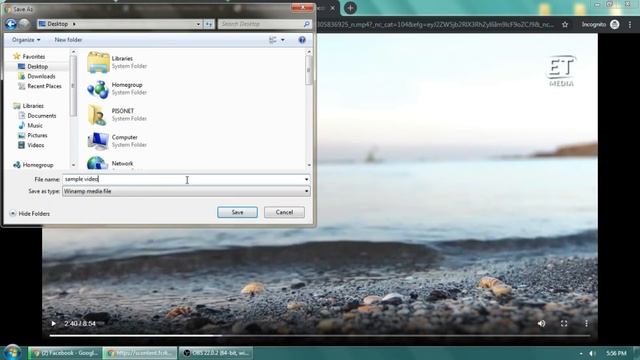Play the video in Chrome
The height and width of the screenshot is (360, 640).
click(x=53, y=324)
